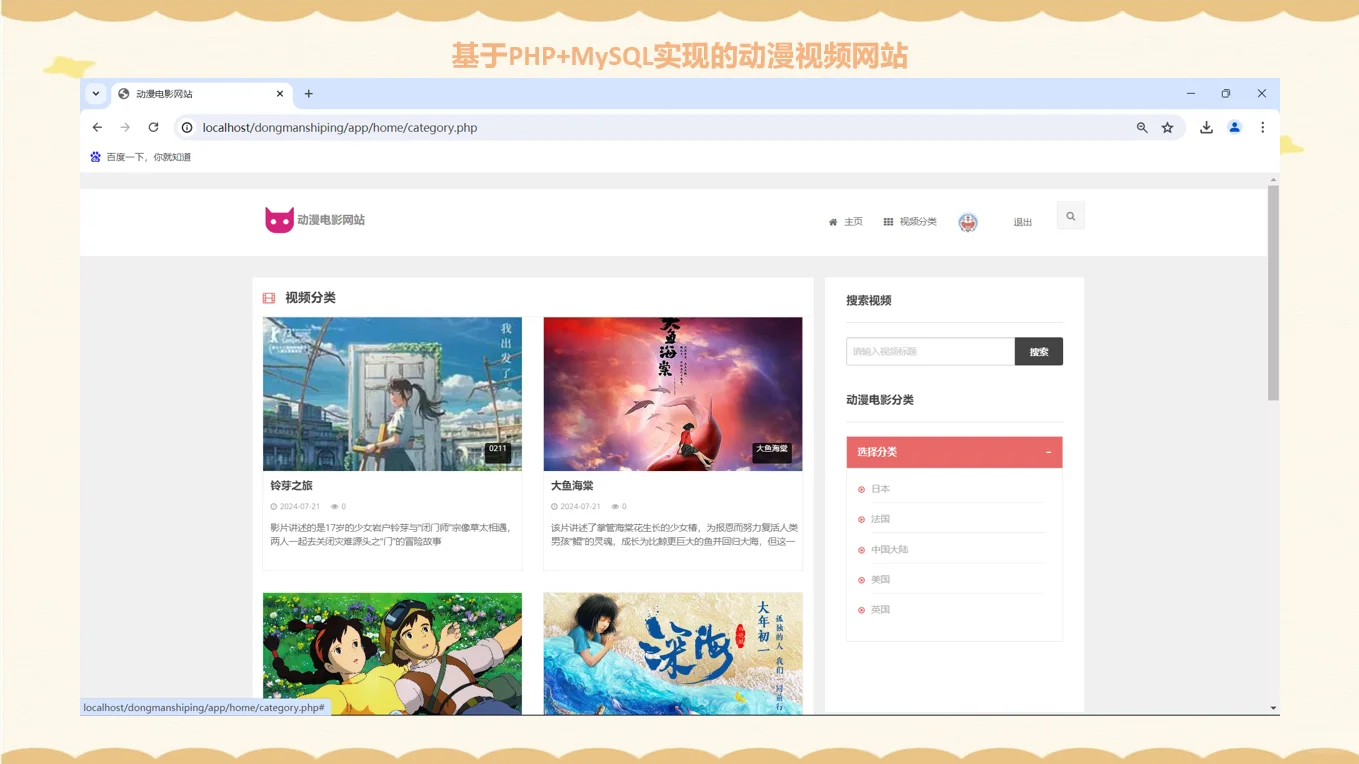The width and height of the screenshot is (1359, 764).
Task: Select the home icon beside 主页
Action: tap(833, 221)
